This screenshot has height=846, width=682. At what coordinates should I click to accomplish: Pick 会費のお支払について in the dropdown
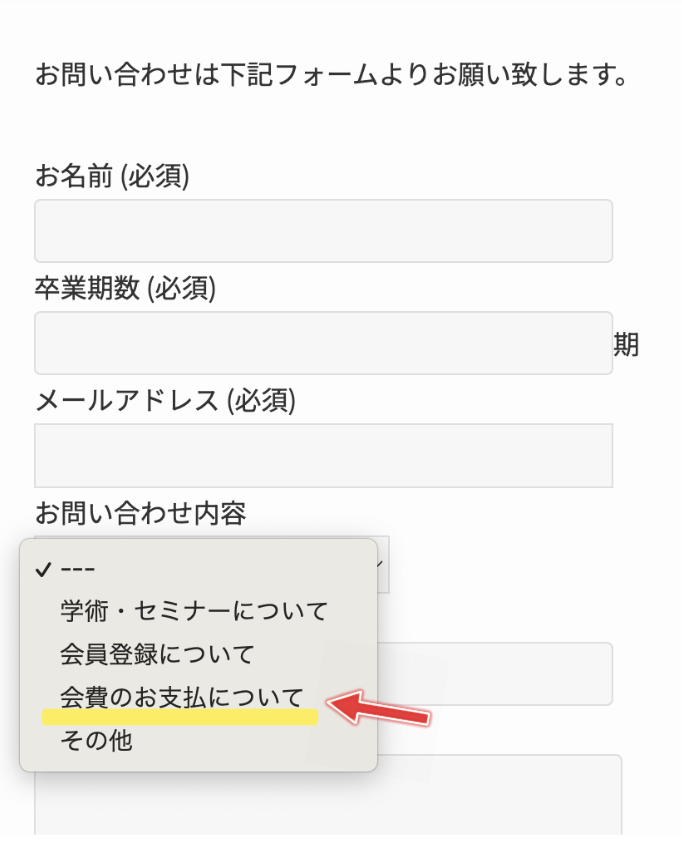[x=181, y=696]
